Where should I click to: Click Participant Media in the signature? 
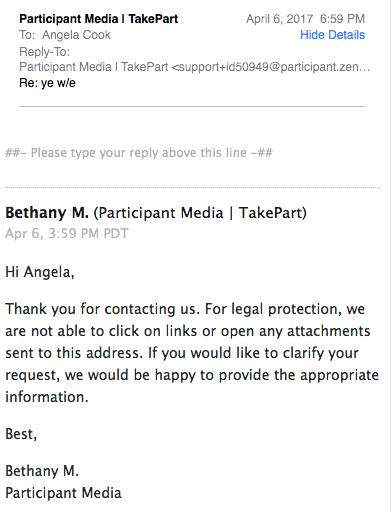coord(63,493)
